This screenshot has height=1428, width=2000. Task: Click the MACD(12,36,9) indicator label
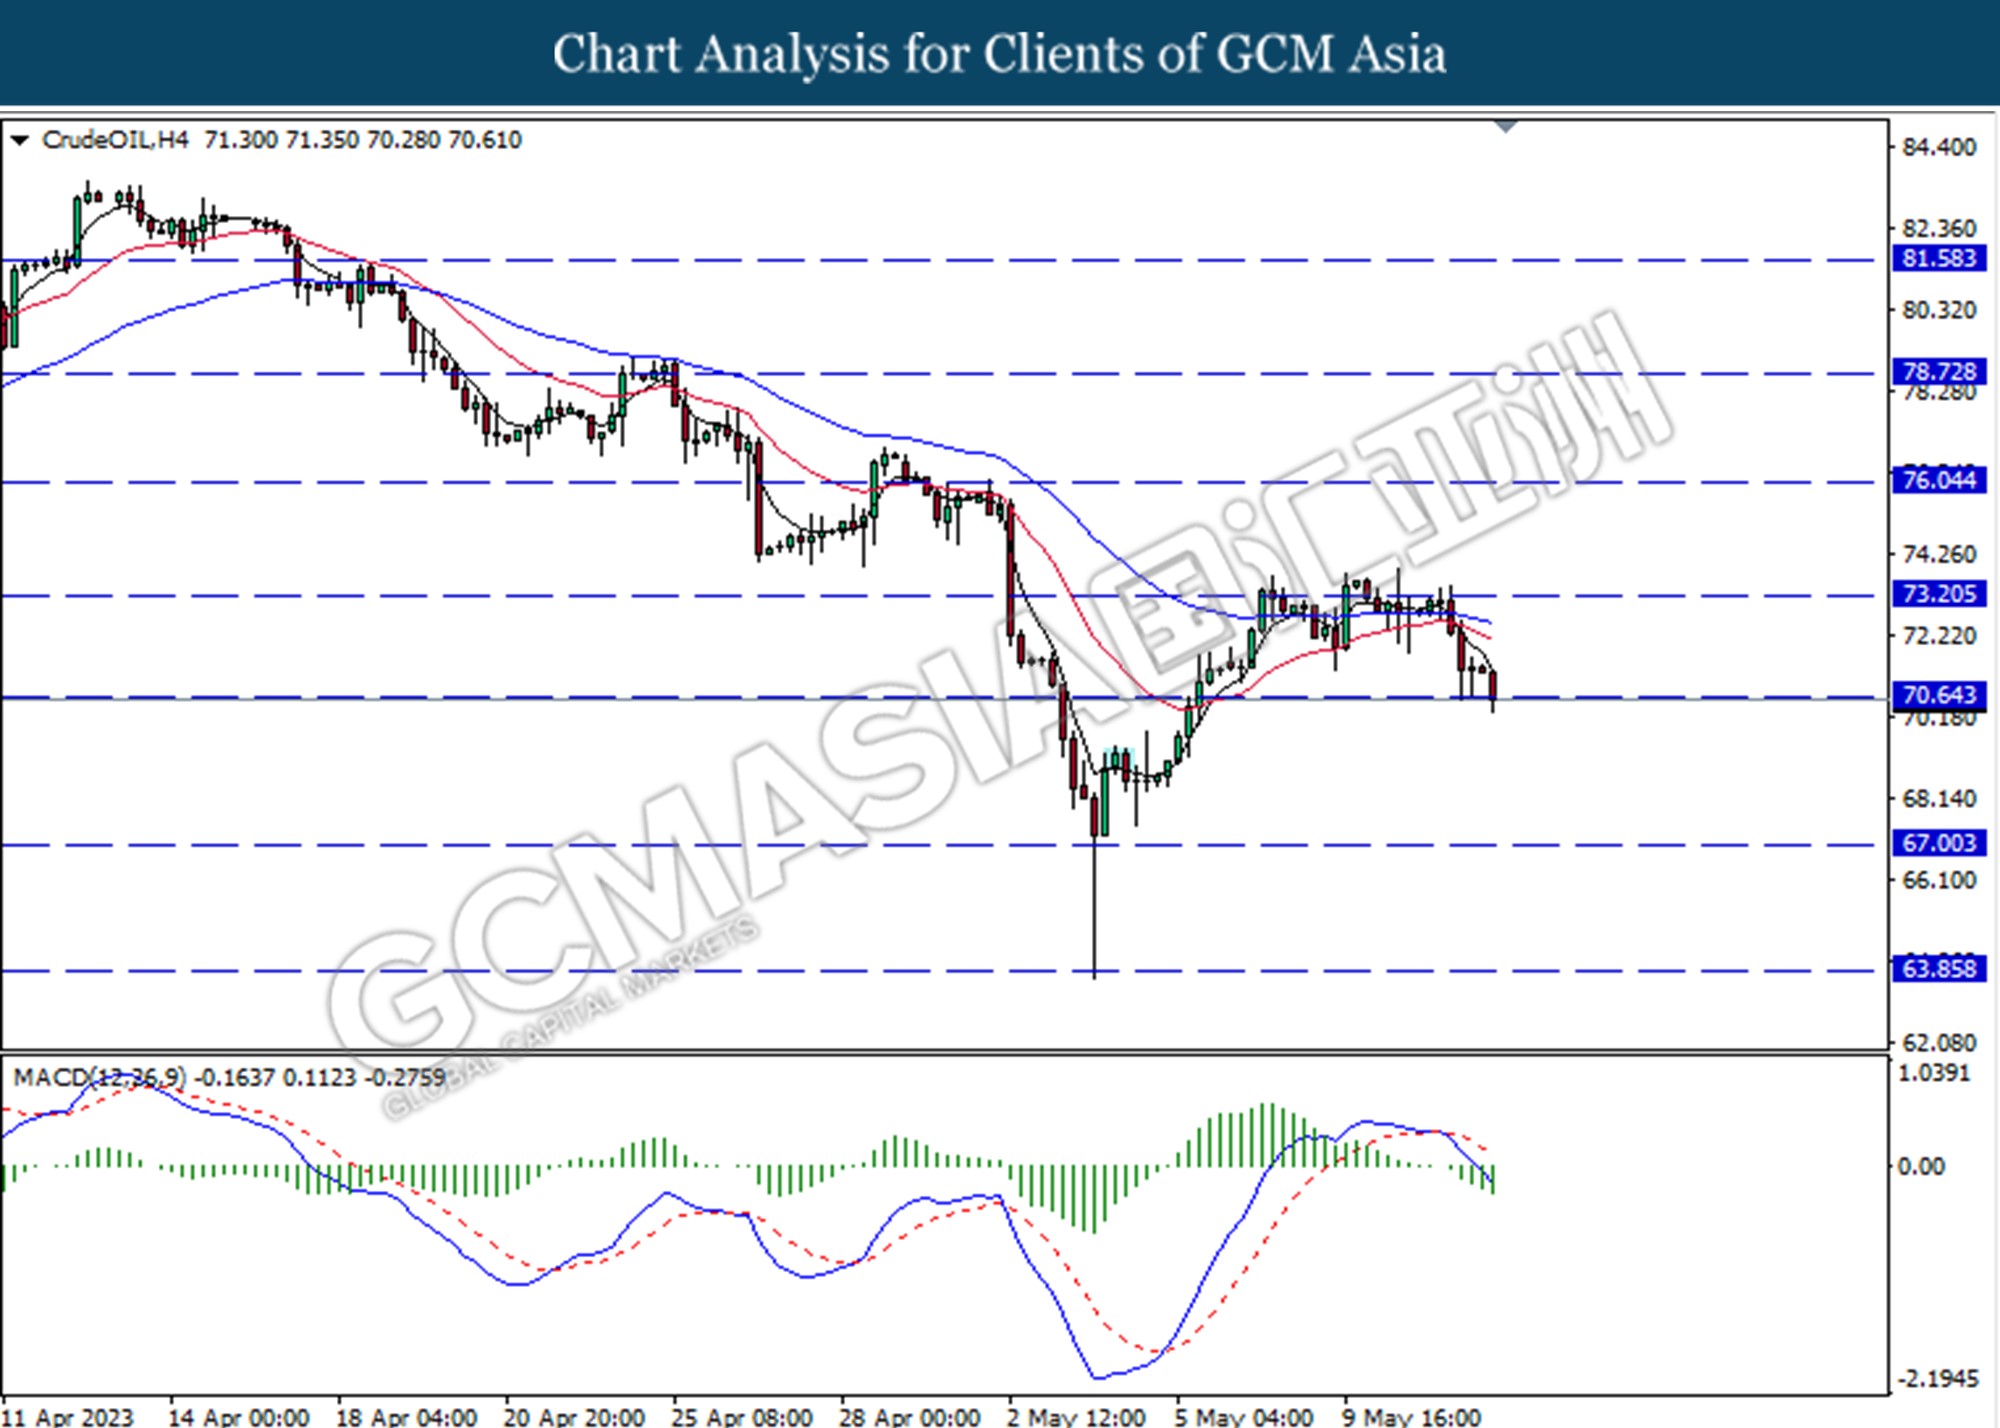click(99, 1077)
